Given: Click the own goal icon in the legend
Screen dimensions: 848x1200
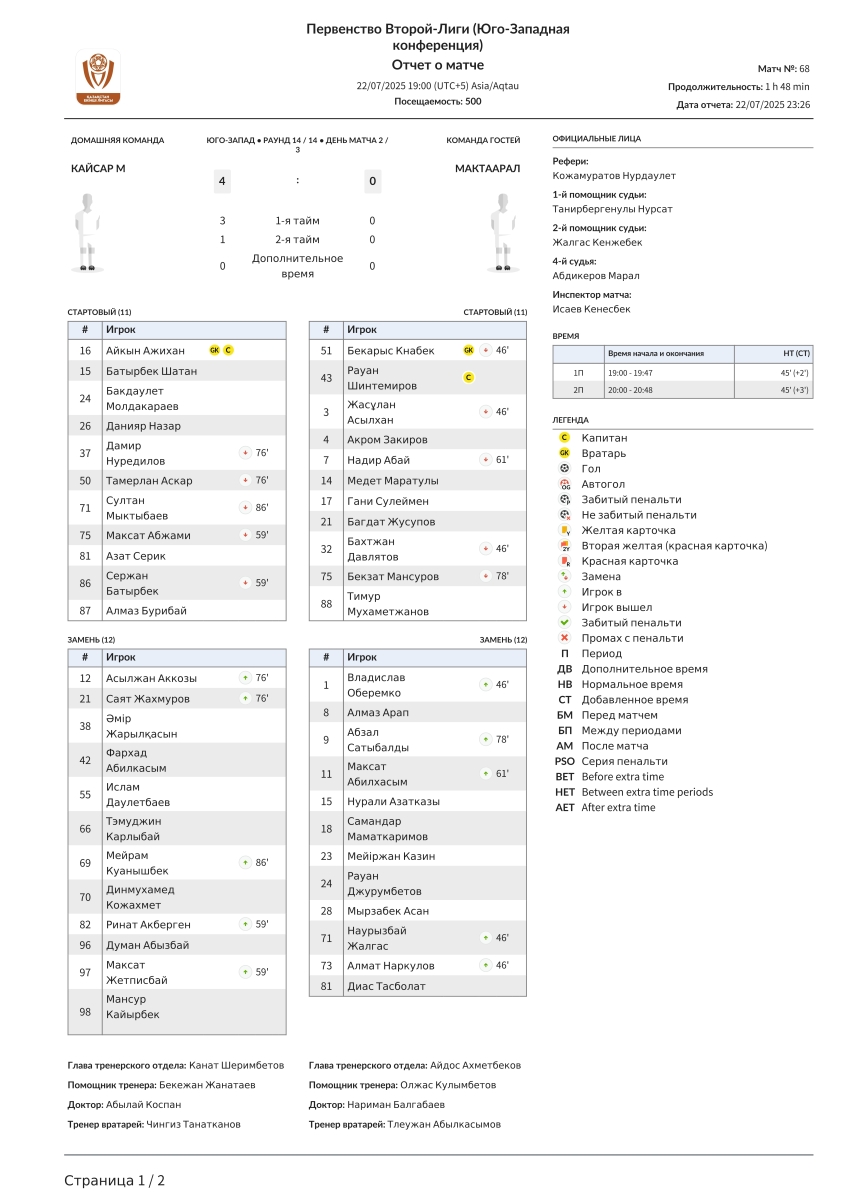Looking at the screenshot, I should tap(565, 484).
